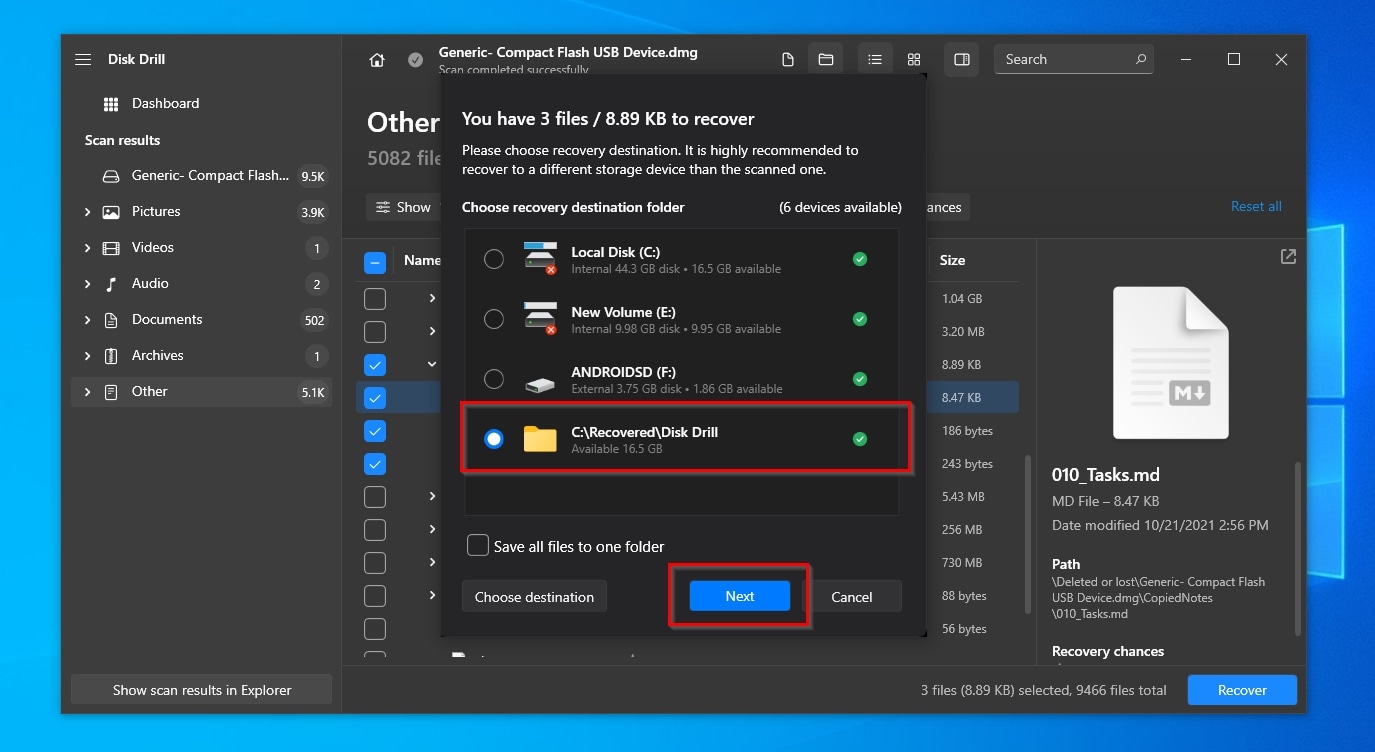Select New Volume (E:) radio button
This screenshot has width=1375, height=752.
tap(494, 320)
